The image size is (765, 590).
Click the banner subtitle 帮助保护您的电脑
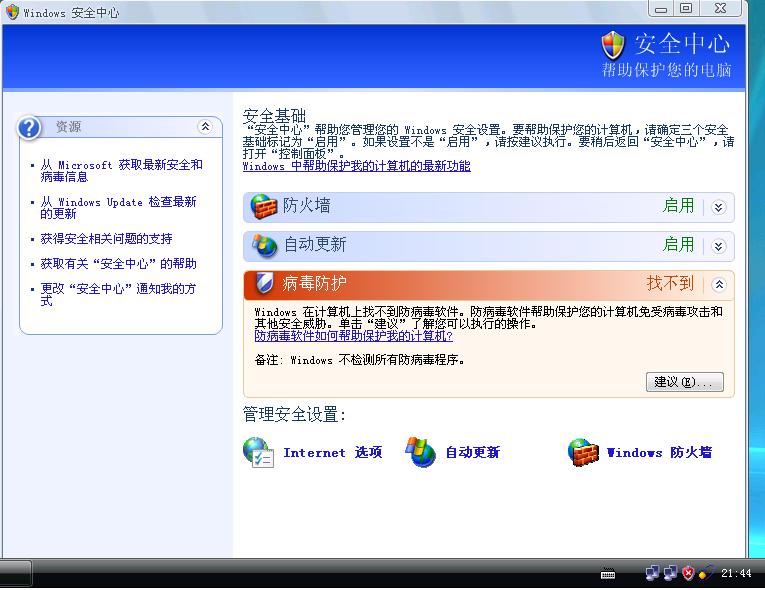tap(666, 70)
